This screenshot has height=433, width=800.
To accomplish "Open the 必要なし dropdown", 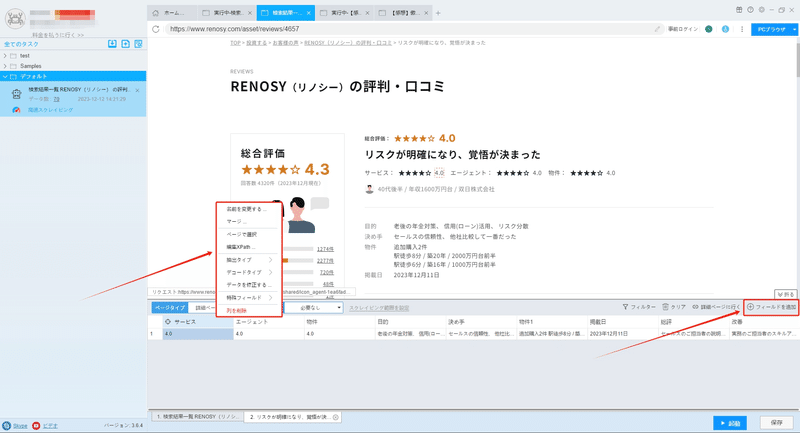I will [x=313, y=308].
